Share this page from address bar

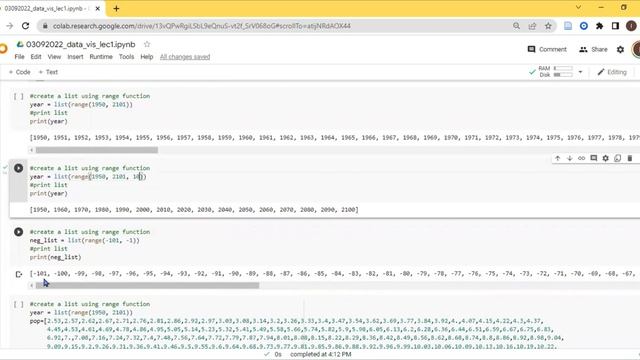click(532, 26)
